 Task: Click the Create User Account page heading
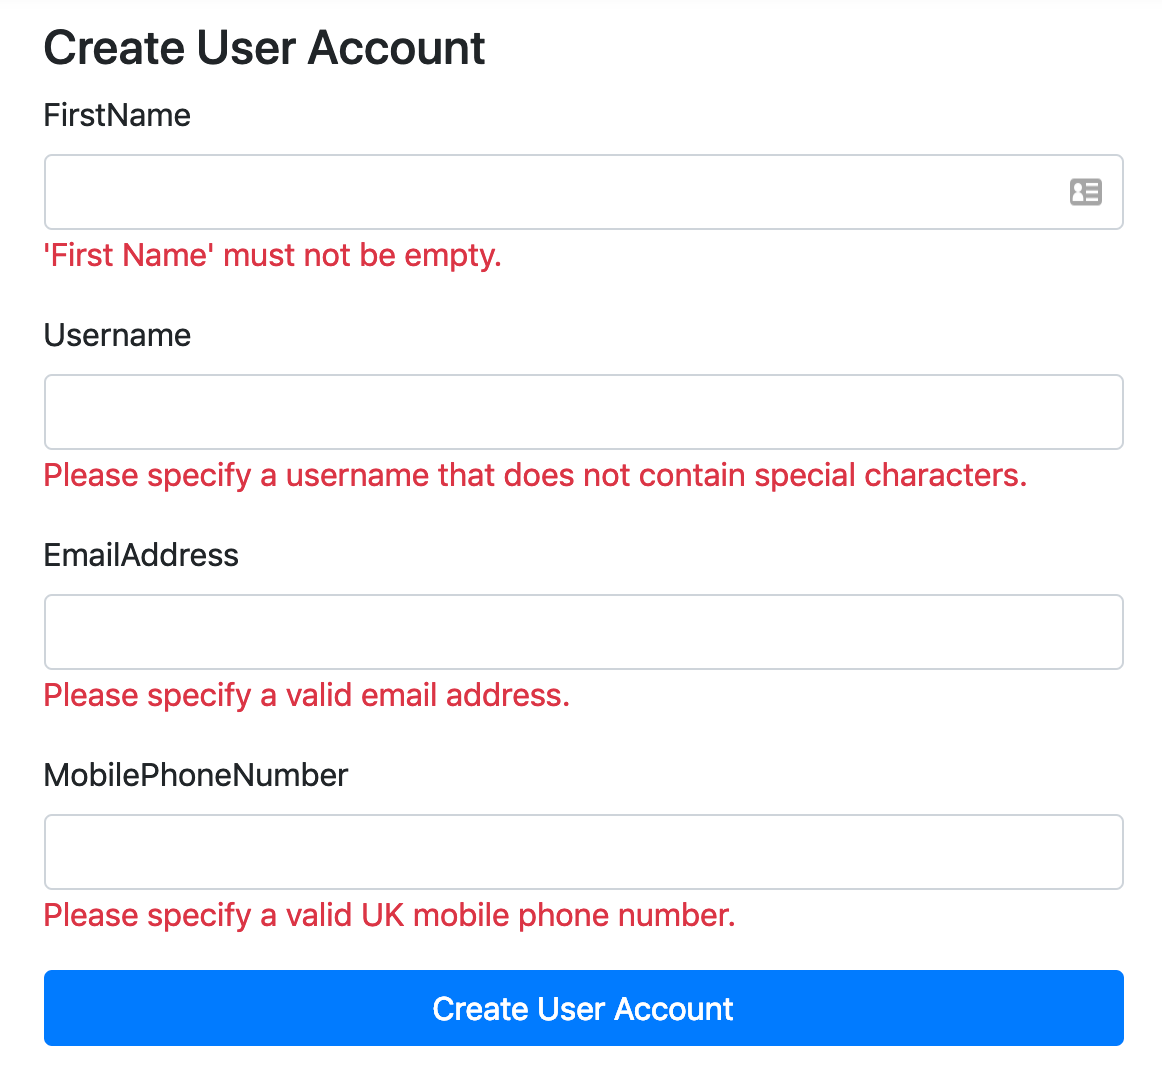[264, 48]
